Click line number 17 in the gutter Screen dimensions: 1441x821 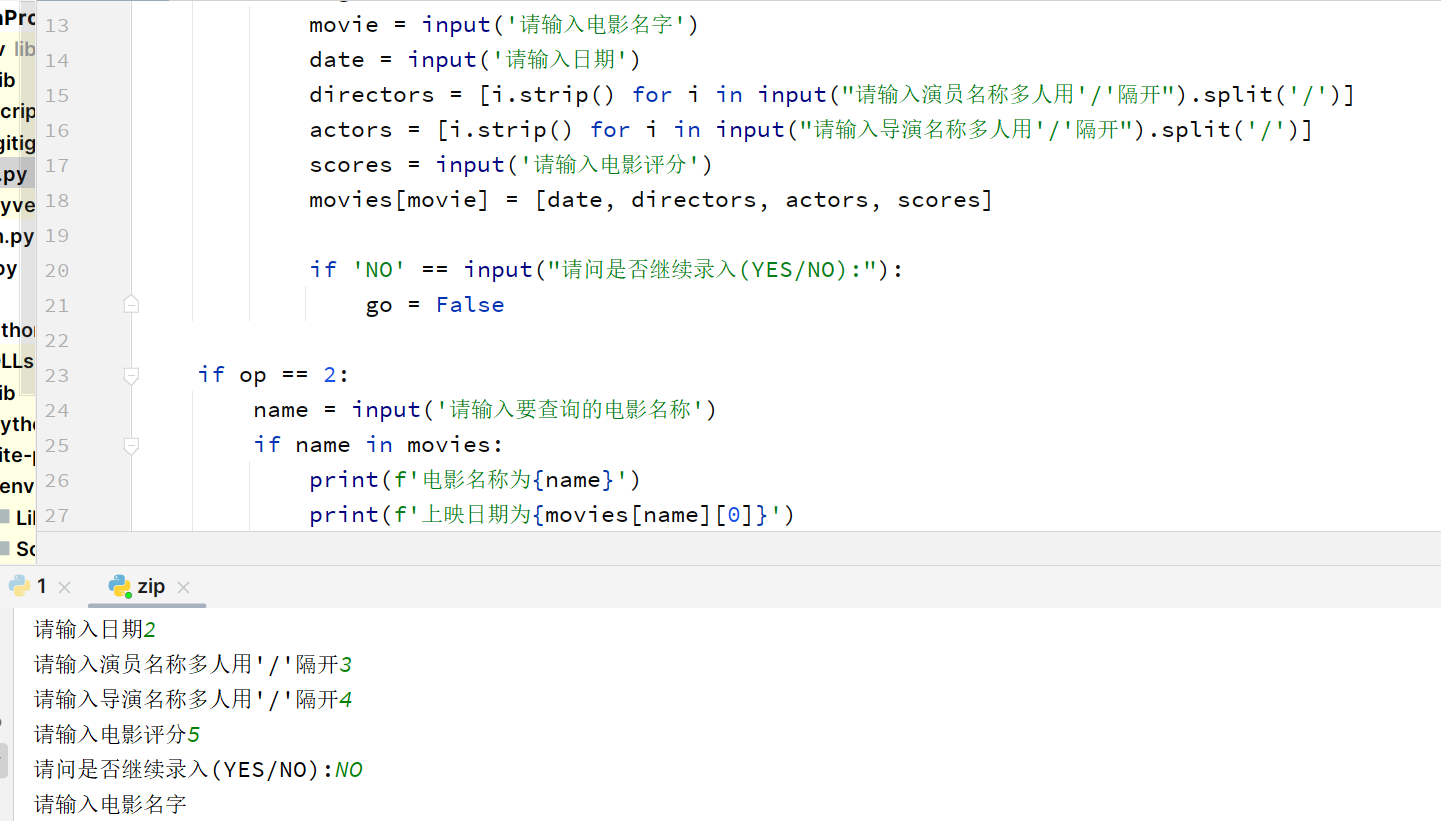click(x=57, y=165)
